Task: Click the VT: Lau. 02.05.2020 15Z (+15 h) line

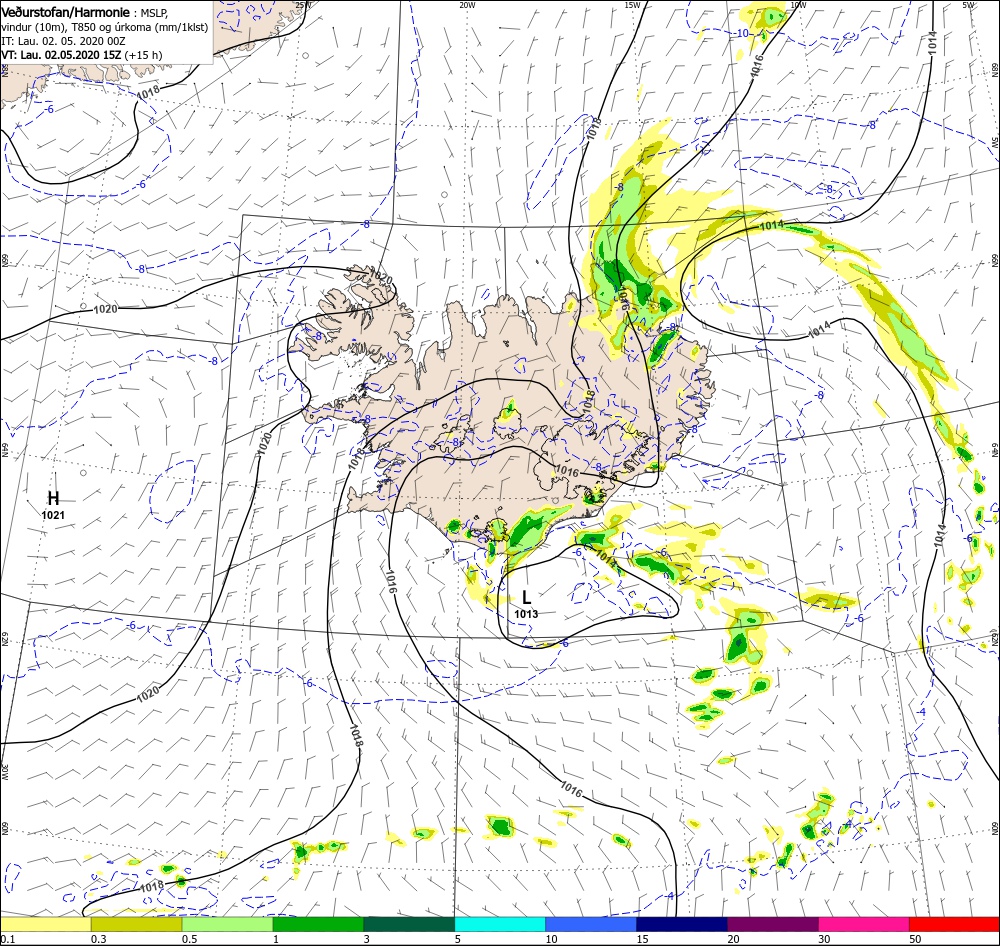Action: [82, 55]
